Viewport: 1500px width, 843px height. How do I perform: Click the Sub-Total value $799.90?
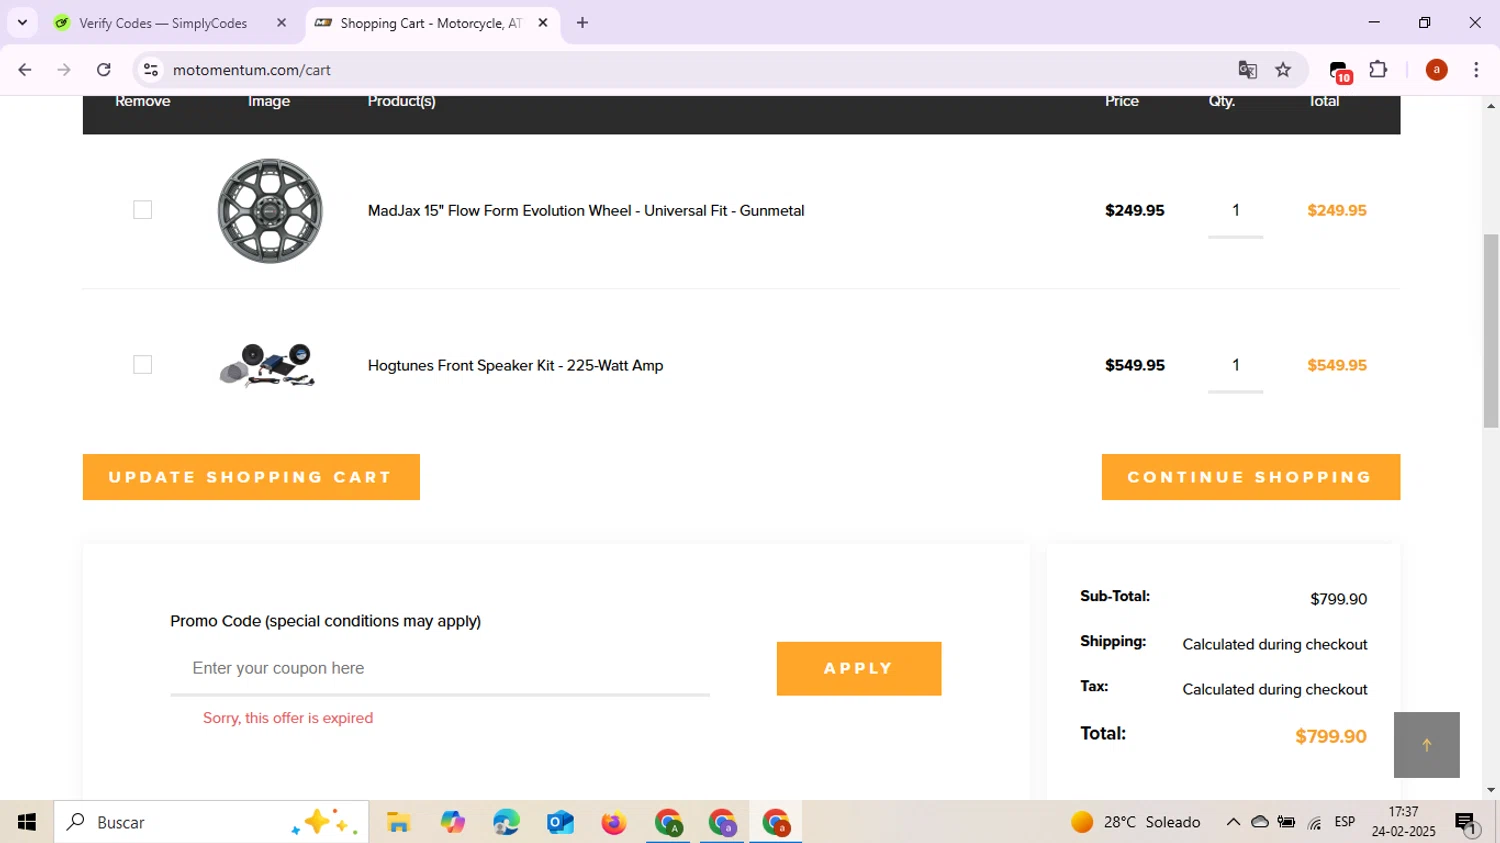1338,599
